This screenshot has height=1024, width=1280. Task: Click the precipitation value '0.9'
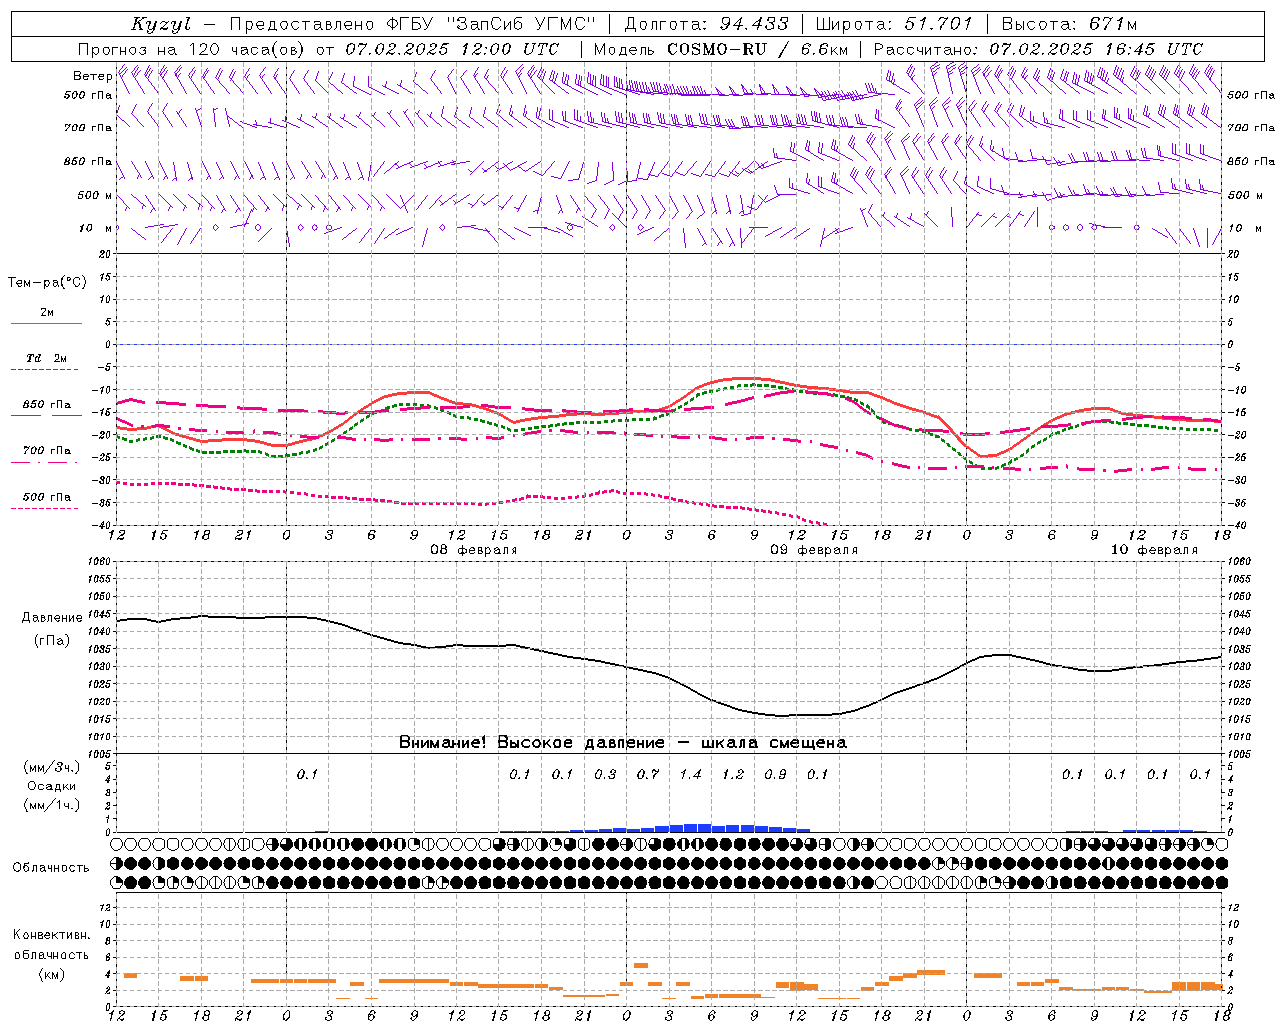tap(775, 774)
